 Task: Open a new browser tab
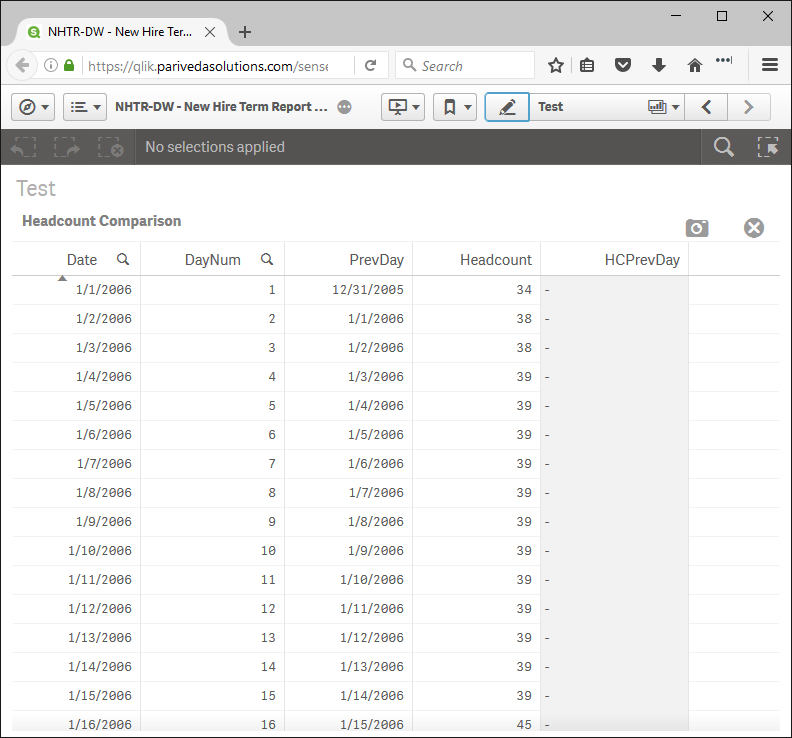(245, 32)
